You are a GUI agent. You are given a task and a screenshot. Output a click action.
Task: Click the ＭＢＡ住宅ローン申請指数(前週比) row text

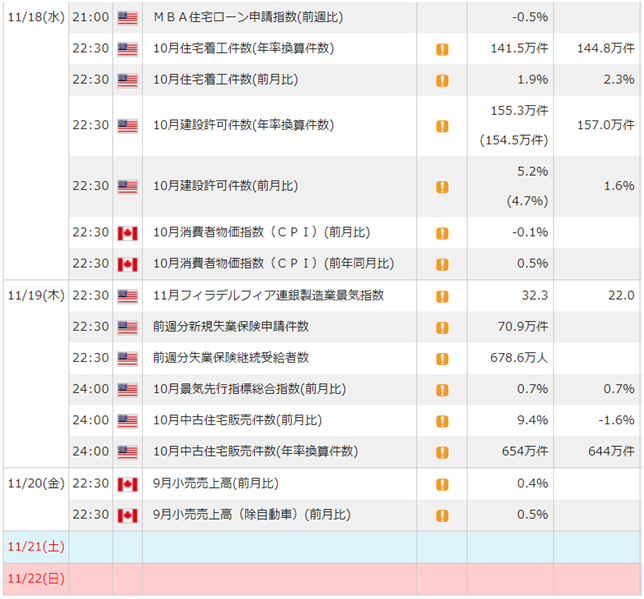(x=248, y=17)
